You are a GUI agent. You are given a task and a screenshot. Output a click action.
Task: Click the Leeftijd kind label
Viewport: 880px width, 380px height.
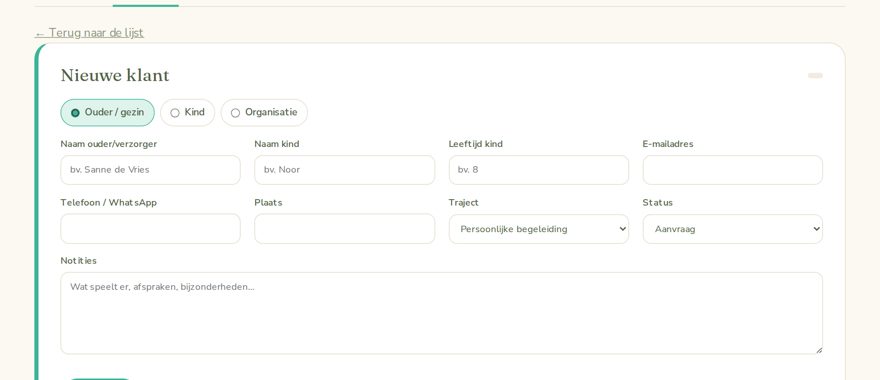476,144
